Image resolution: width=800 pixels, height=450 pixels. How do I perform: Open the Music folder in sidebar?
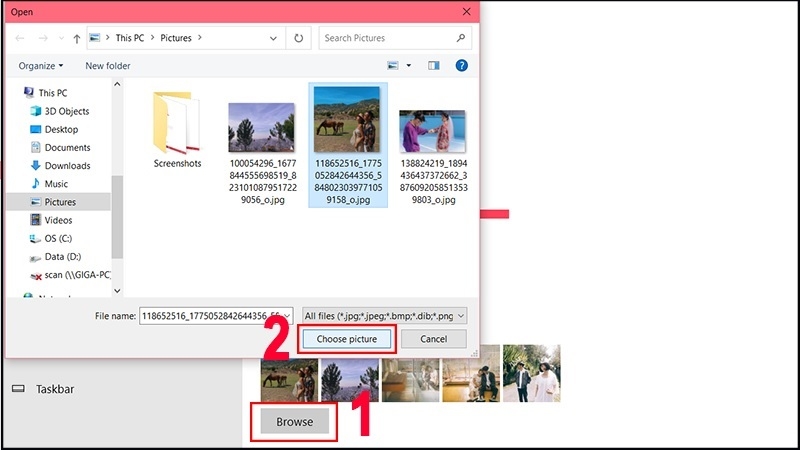[56, 183]
